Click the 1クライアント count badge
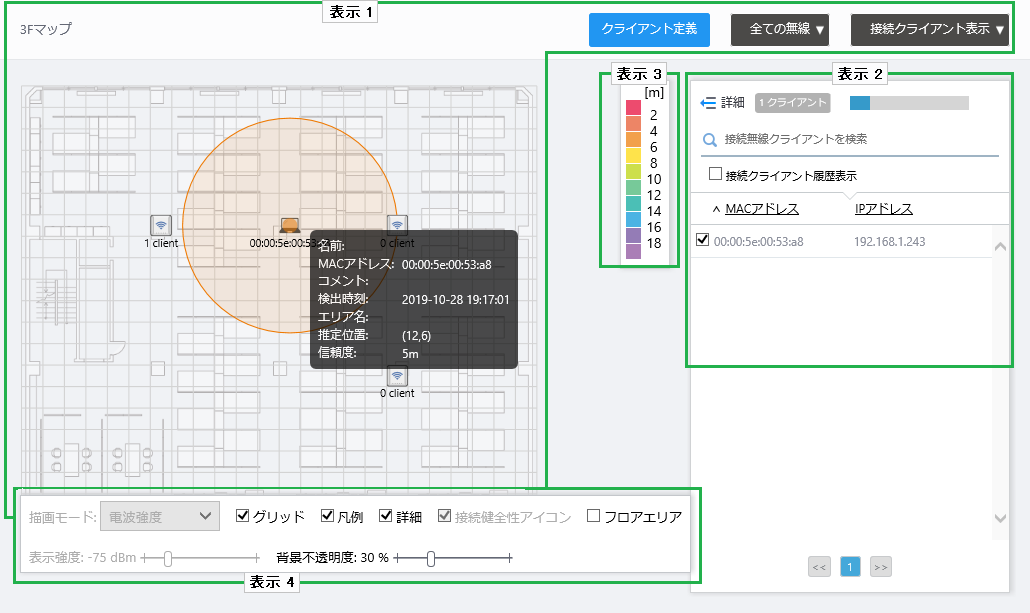This screenshot has height=613, width=1030. pyautogui.click(x=792, y=102)
